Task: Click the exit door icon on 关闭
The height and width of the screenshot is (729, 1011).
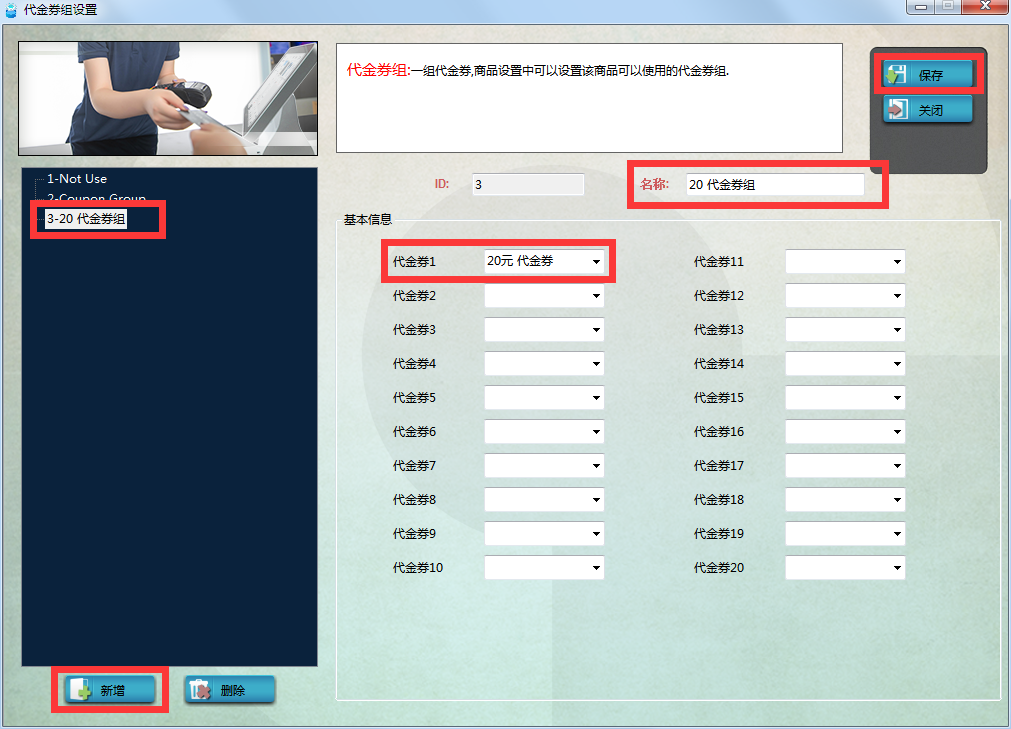Action: pyautogui.click(x=897, y=110)
